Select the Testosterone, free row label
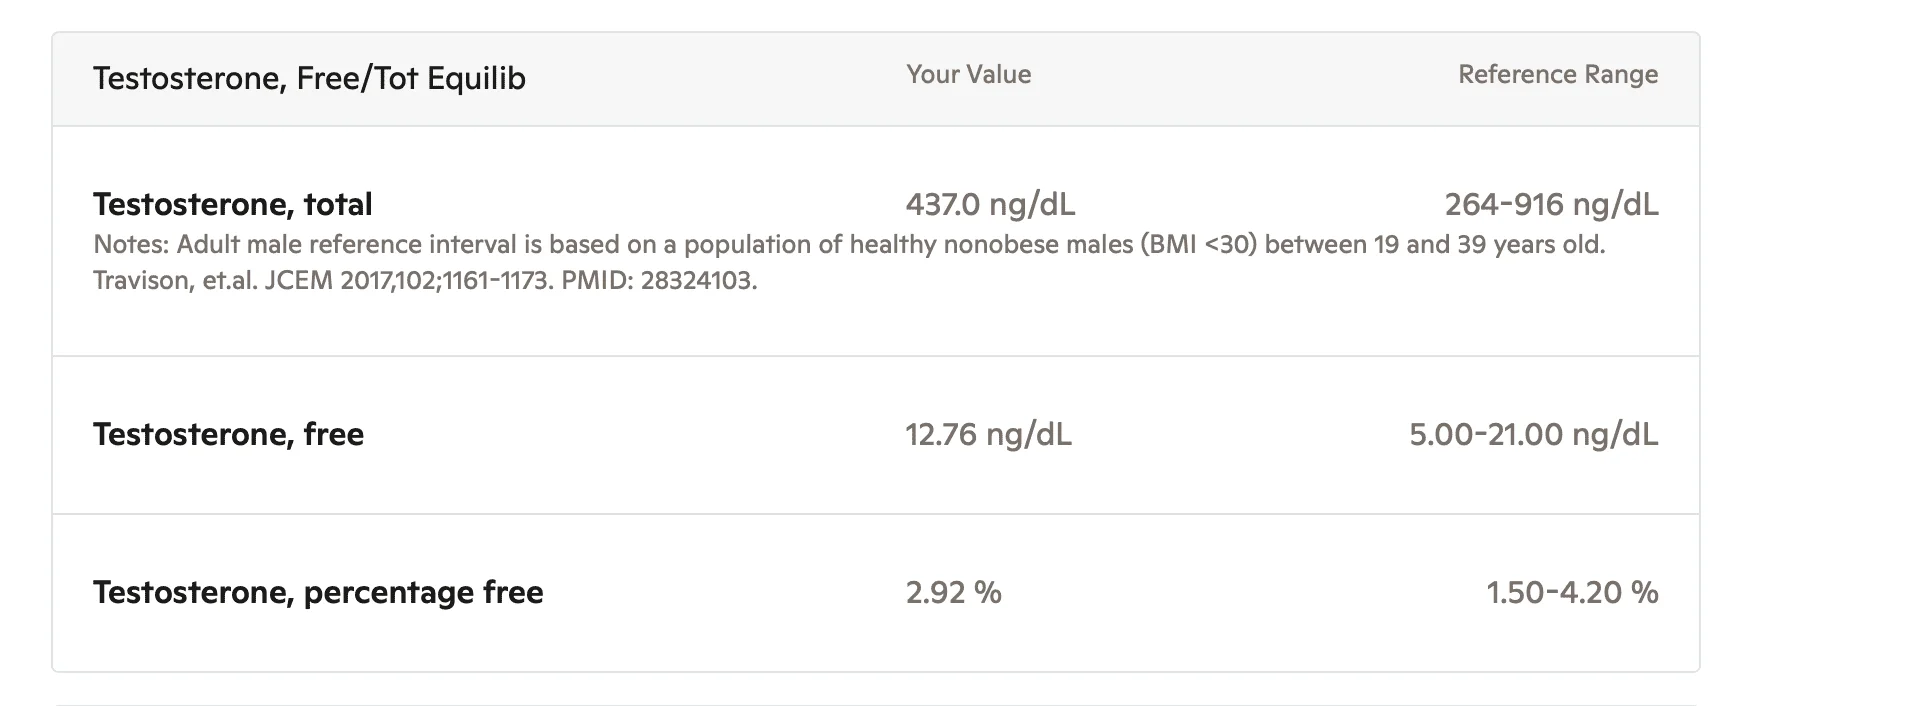Image resolution: width=1908 pixels, height=706 pixels. (228, 434)
